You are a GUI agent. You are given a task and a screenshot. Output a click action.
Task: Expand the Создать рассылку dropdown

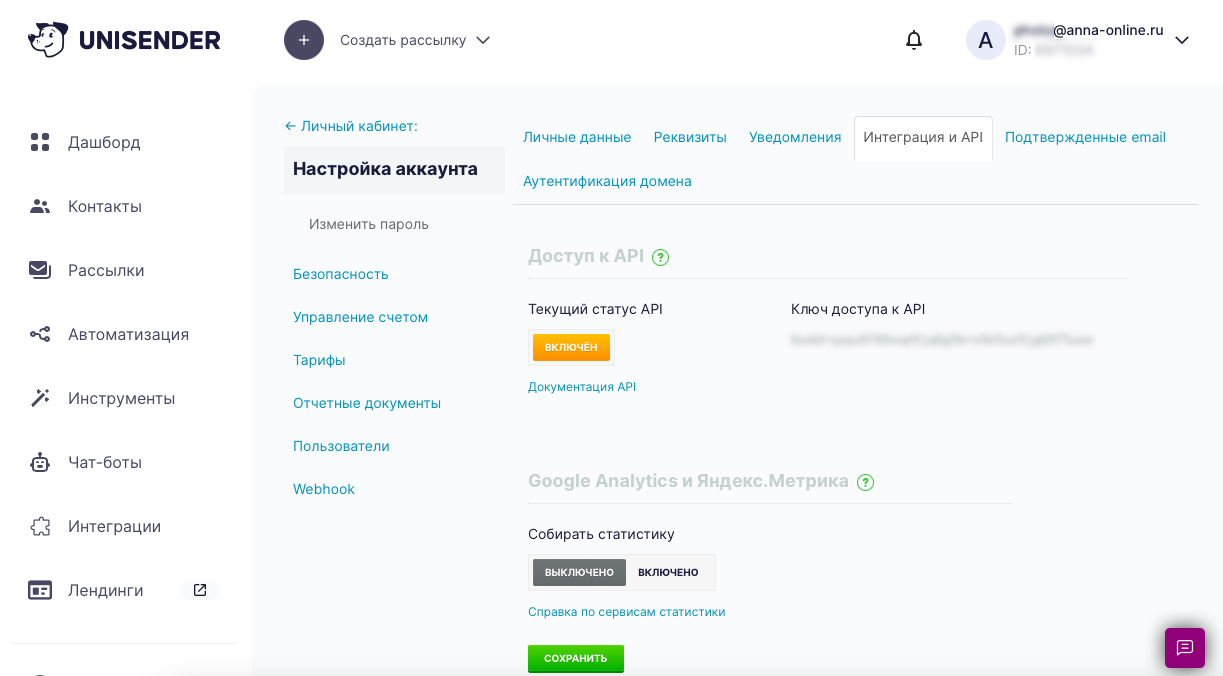483,40
